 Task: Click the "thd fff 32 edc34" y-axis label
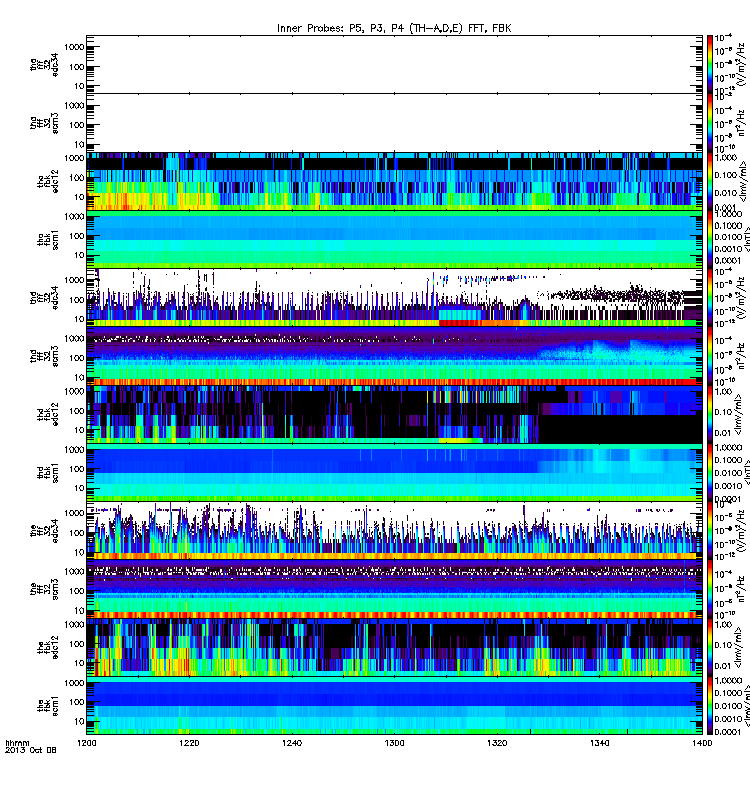coord(44,297)
